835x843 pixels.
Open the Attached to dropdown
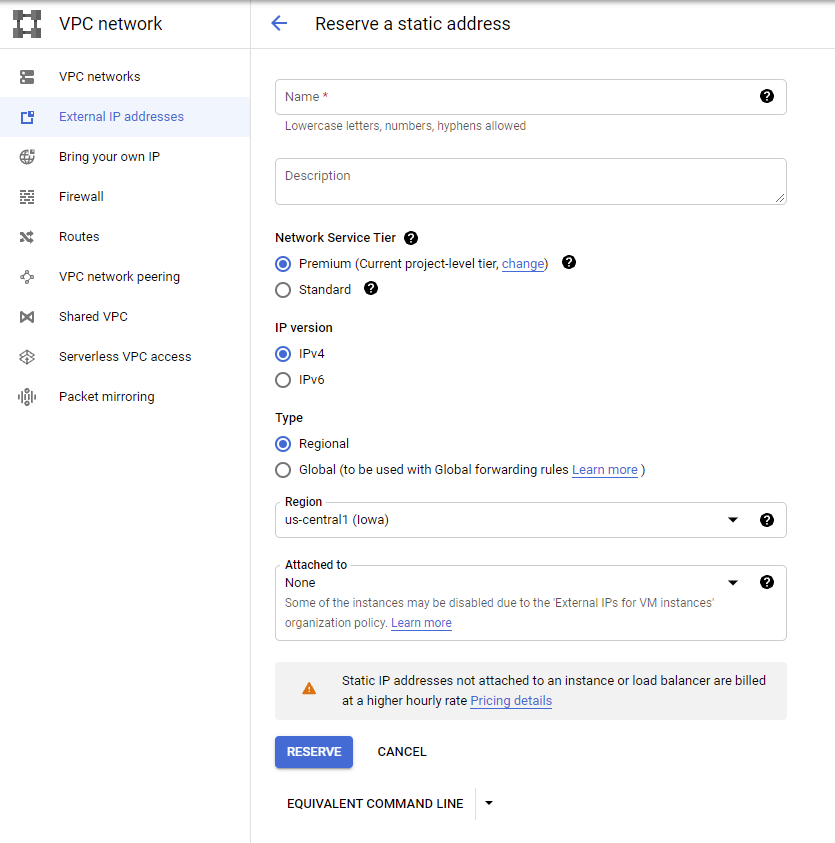pyautogui.click(x=733, y=581)
